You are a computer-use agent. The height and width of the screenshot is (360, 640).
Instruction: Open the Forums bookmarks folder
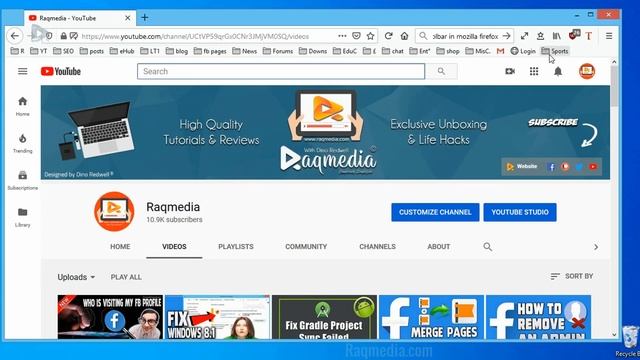278,51
